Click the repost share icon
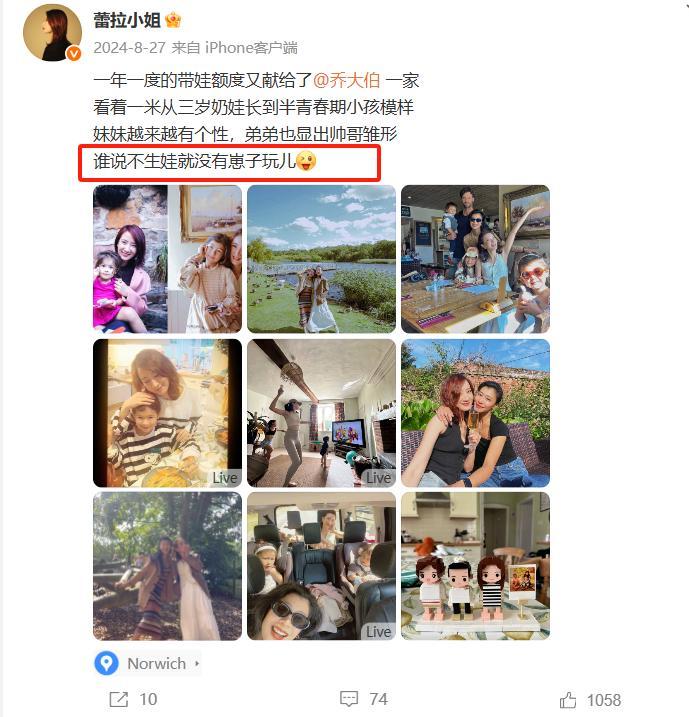This screenshot has width=689, height=717. 119,699
